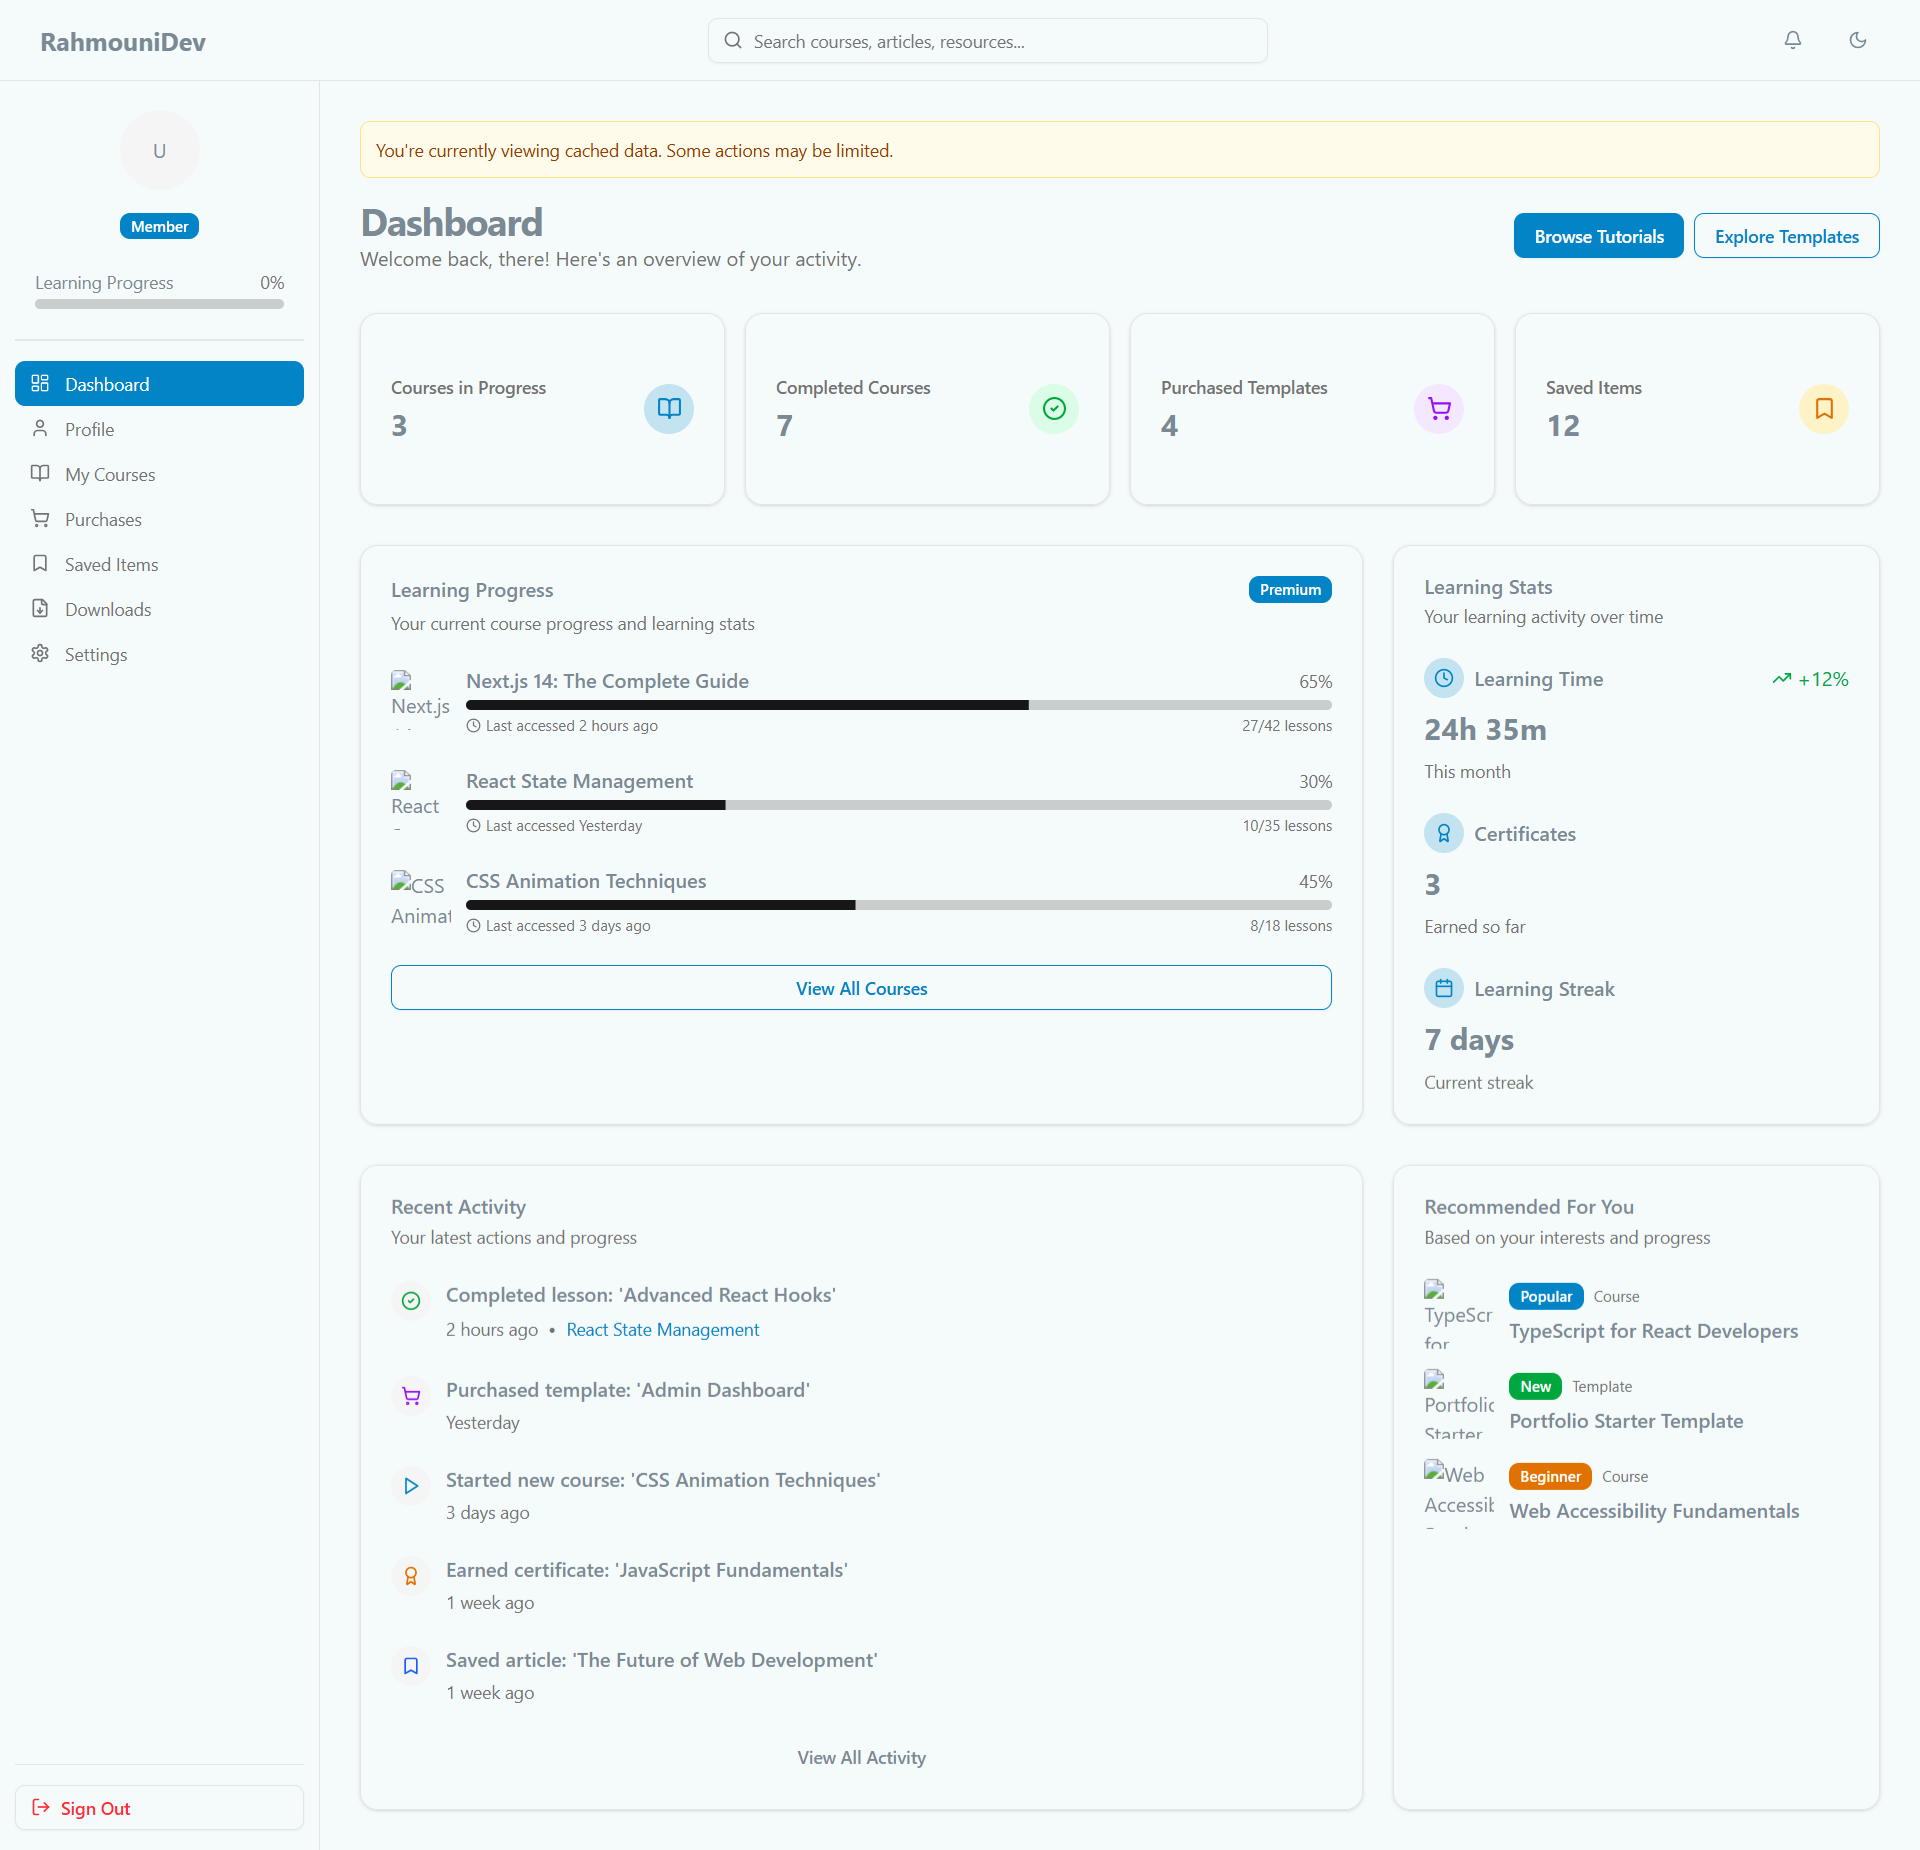Image resolution: width=1920 pixels, height=1850 pixels.
Task: Go to Downloads in the sidebar
Action: click(x=108, y=609)
